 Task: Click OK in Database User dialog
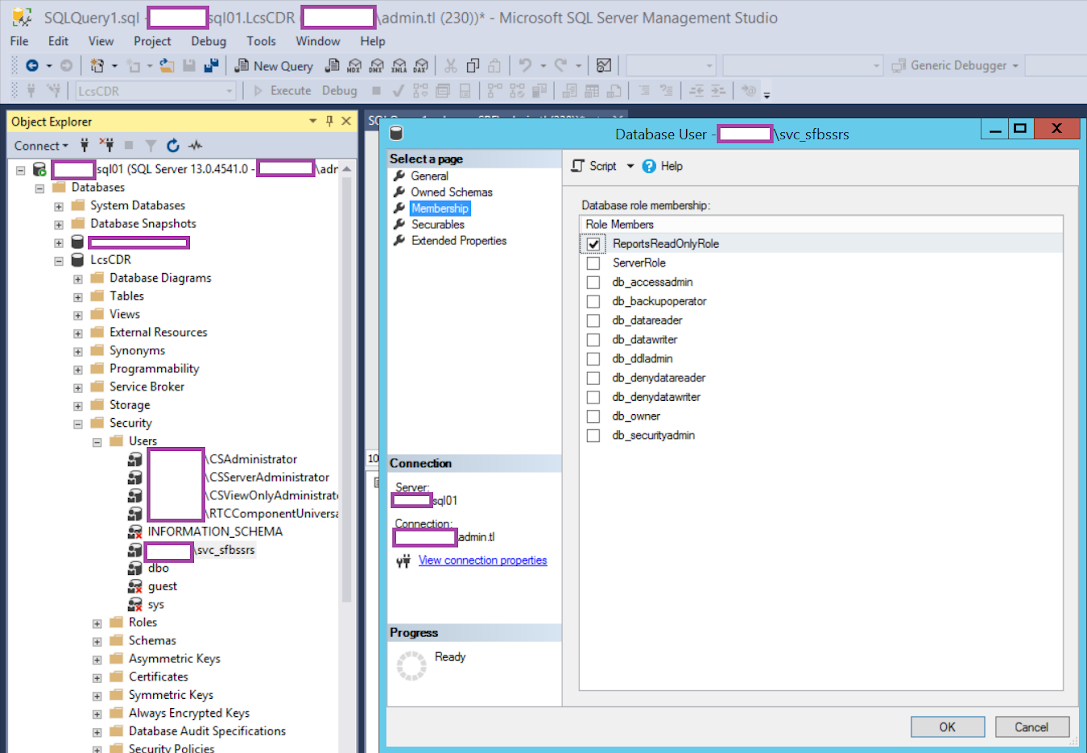pos(948,727)
